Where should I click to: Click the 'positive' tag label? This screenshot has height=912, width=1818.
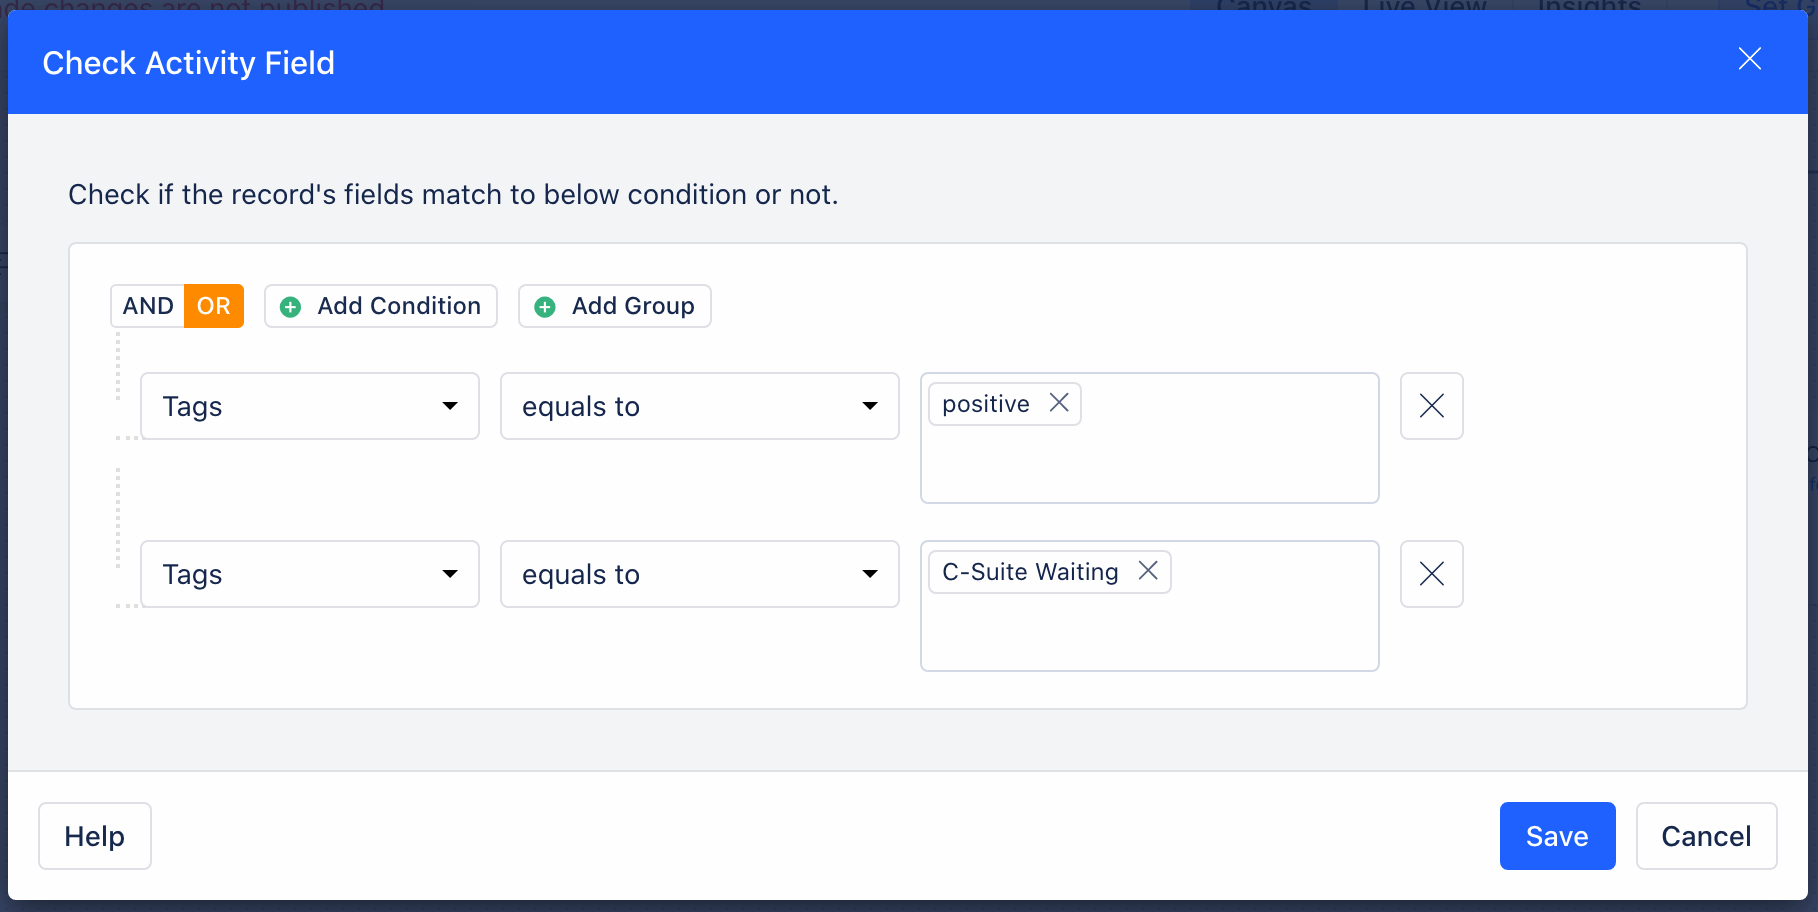[986, 404]
